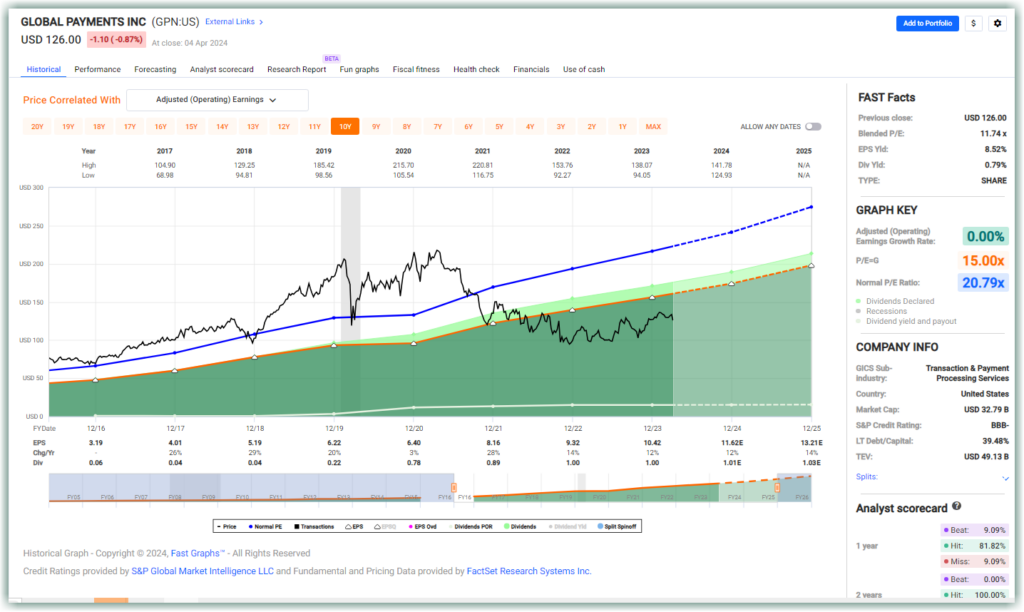The height and width of the screenshot is (612, 1024).
Task: Toggle the Split Spinoff legend item
Action: tap(620, 526)
